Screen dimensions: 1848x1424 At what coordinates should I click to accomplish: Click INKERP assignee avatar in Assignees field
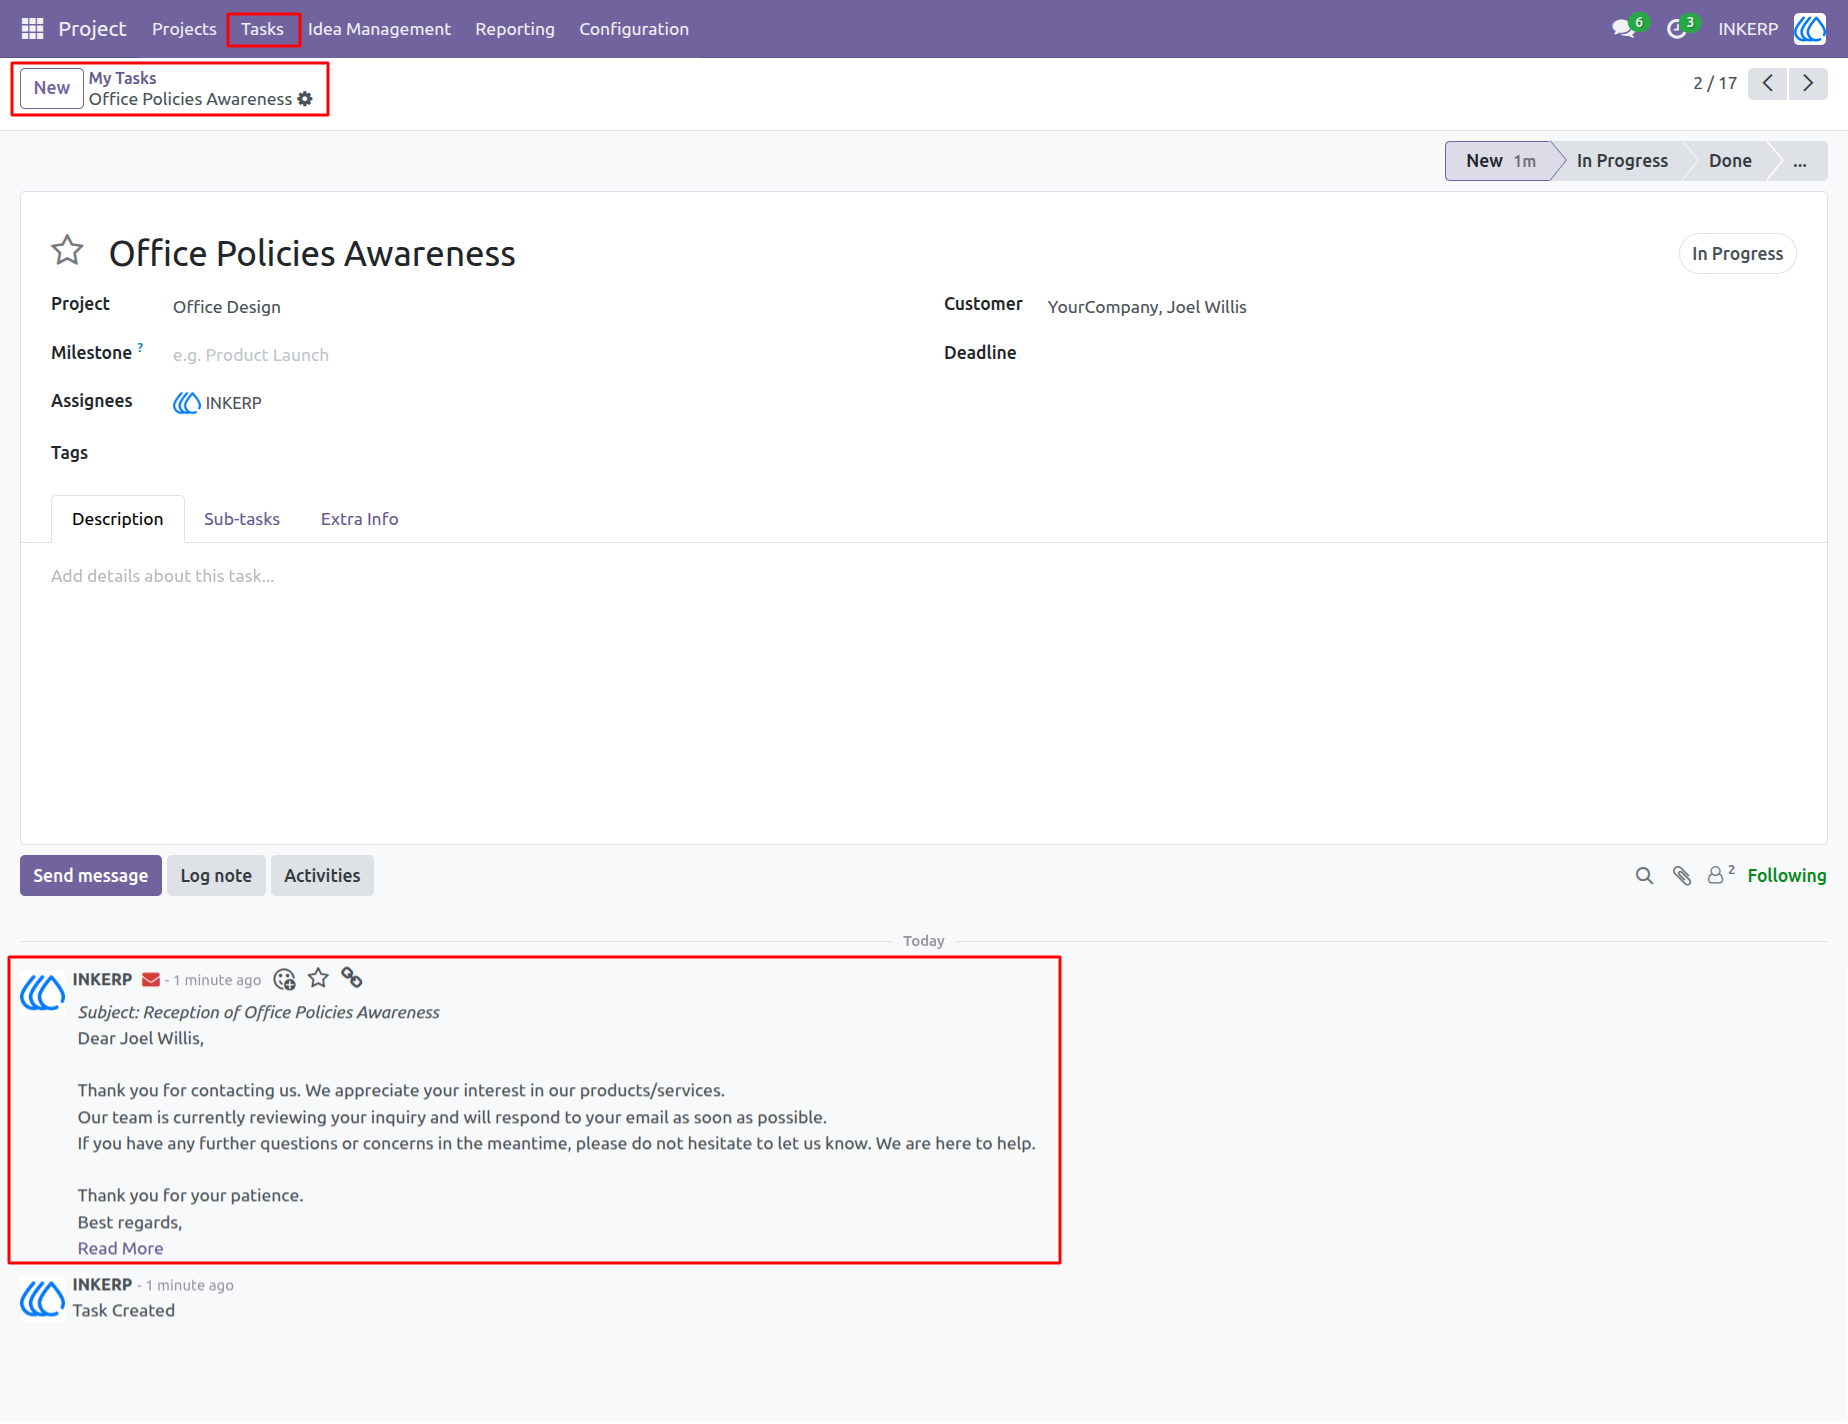click(x=186, y=403)
